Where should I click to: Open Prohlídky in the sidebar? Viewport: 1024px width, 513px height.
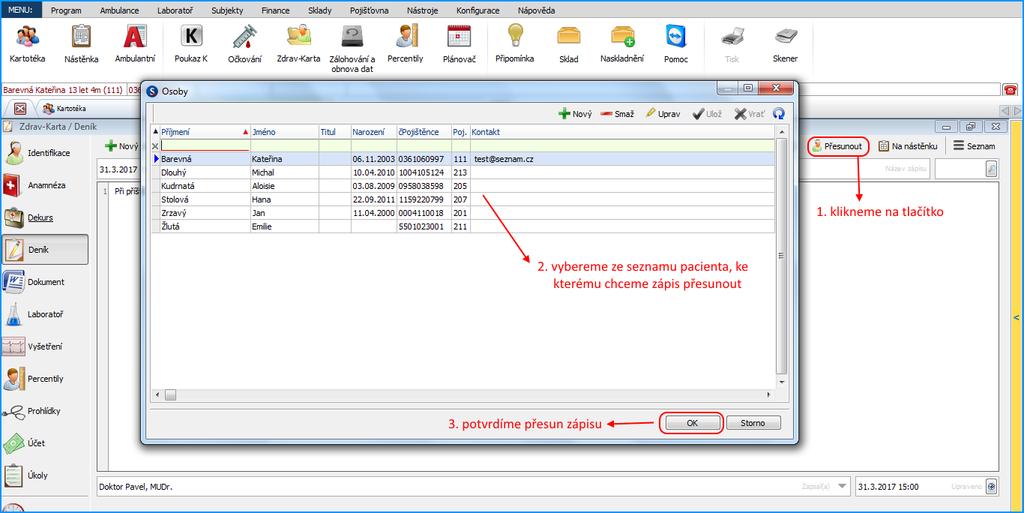pos(44,411)
